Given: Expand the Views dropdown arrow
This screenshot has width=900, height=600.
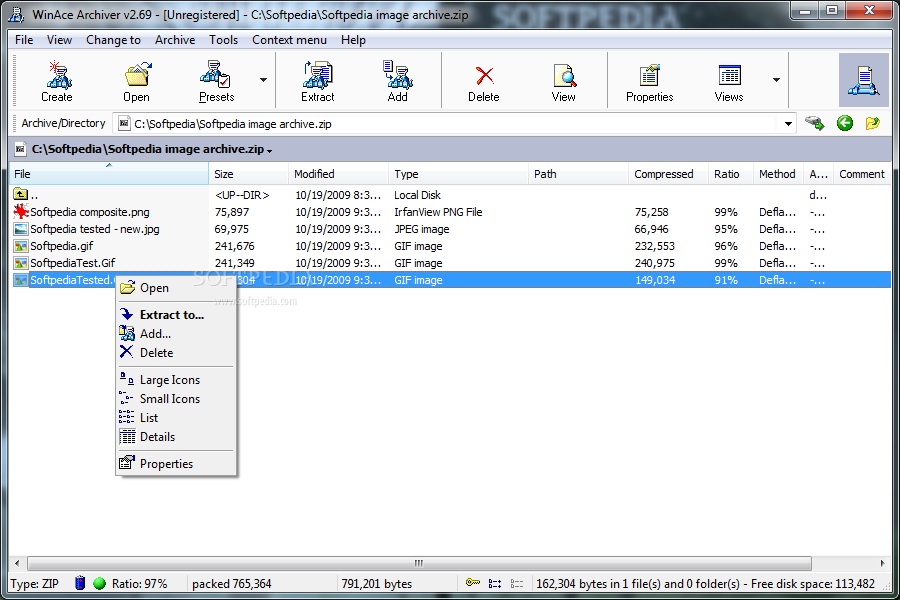Looking at the screenshot, I should tap(776, 80).
